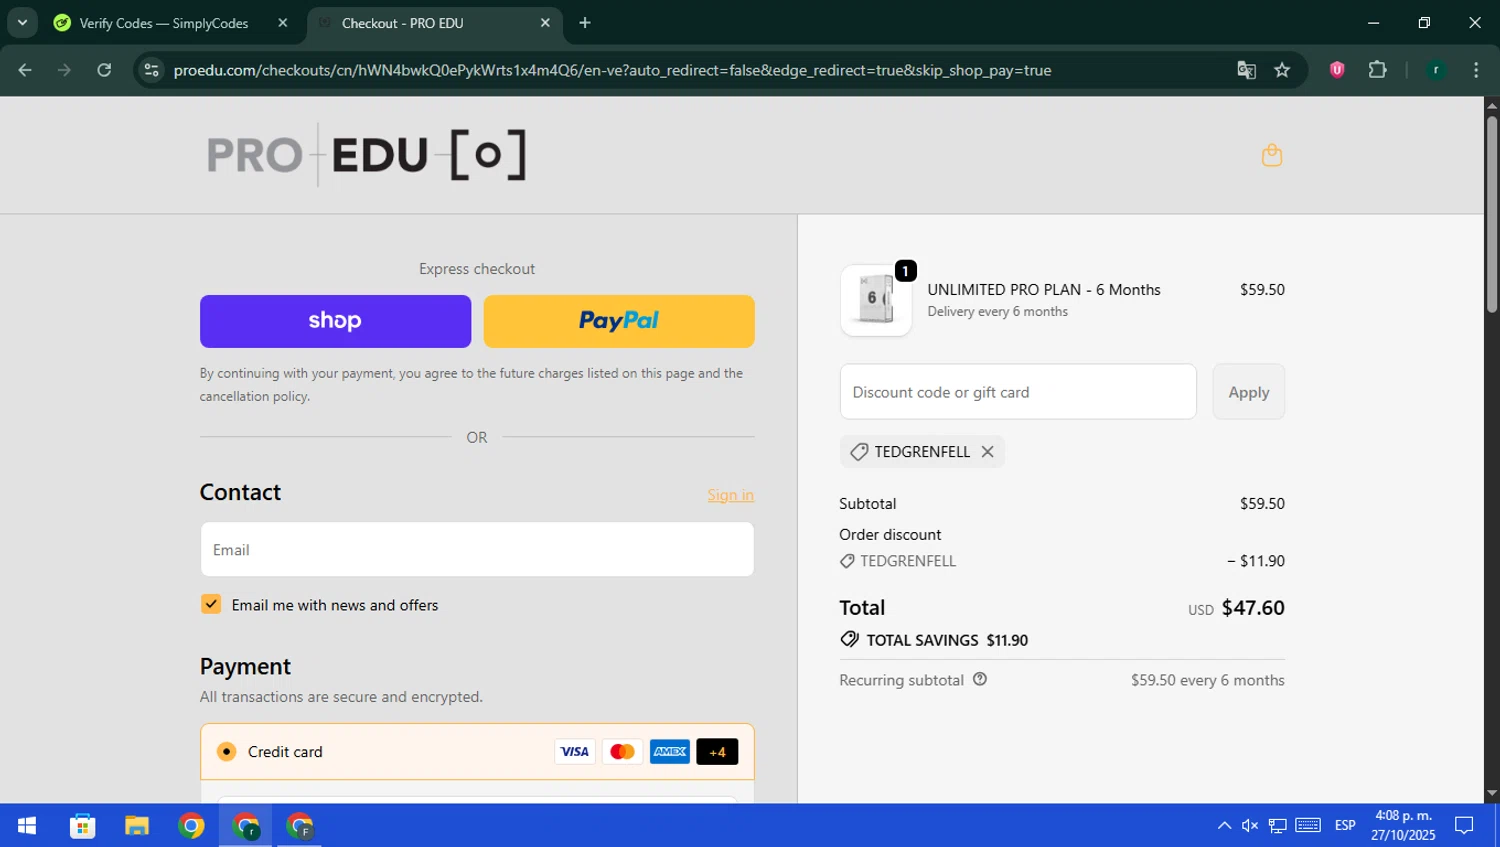Open the browser Extensions puzzle icon

coord(1377,70)
